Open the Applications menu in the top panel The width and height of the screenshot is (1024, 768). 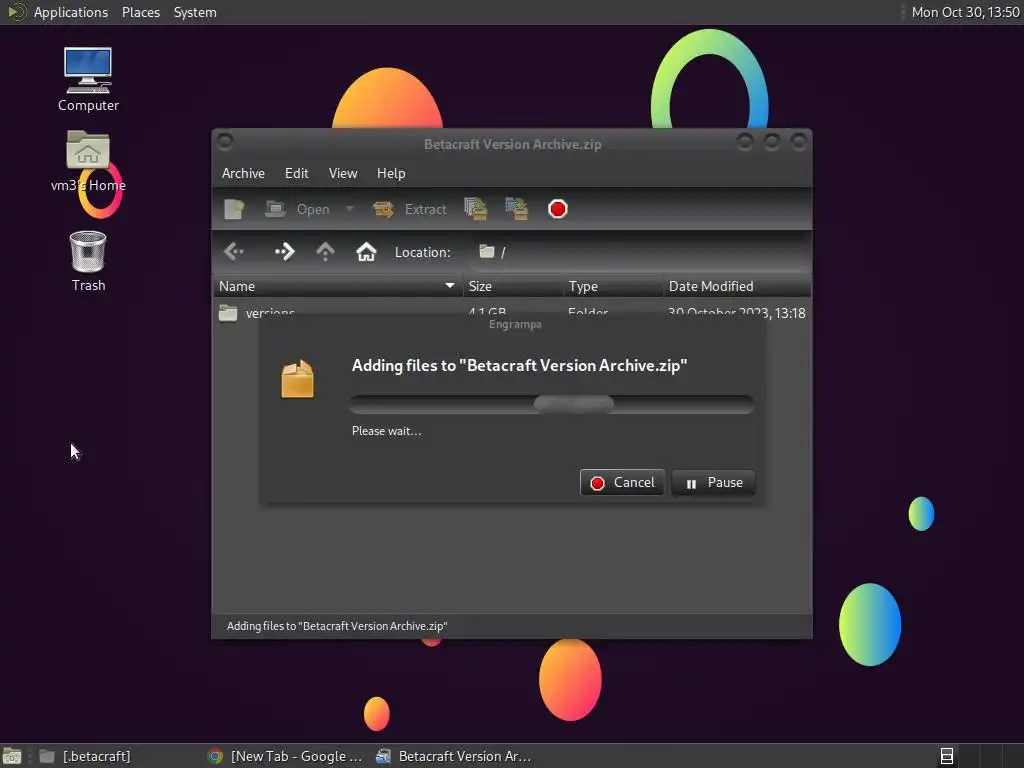click(x=71, y=12)
